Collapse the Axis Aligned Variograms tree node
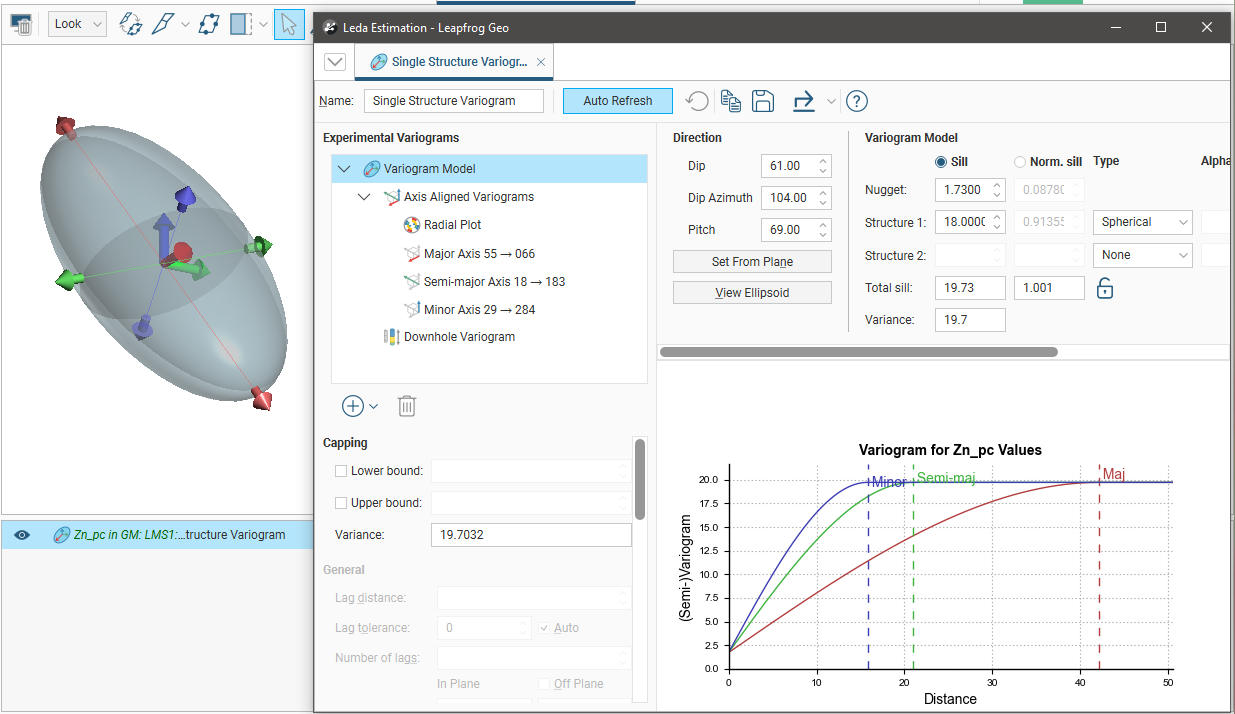 364,197
